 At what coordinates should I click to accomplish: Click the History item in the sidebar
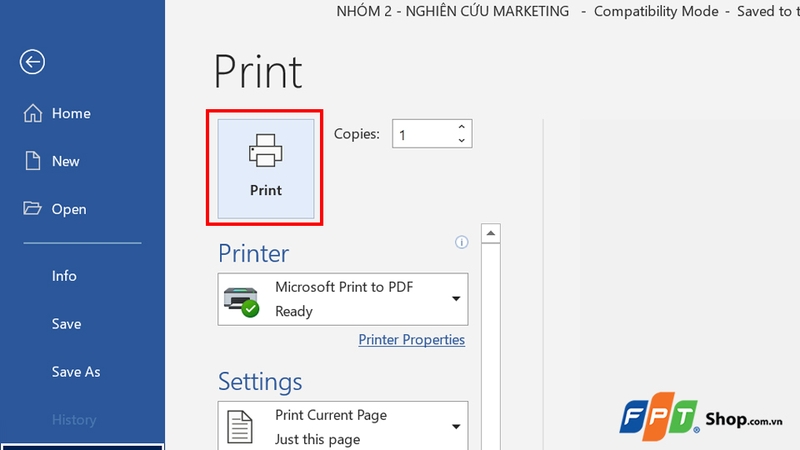pos(74,420)
